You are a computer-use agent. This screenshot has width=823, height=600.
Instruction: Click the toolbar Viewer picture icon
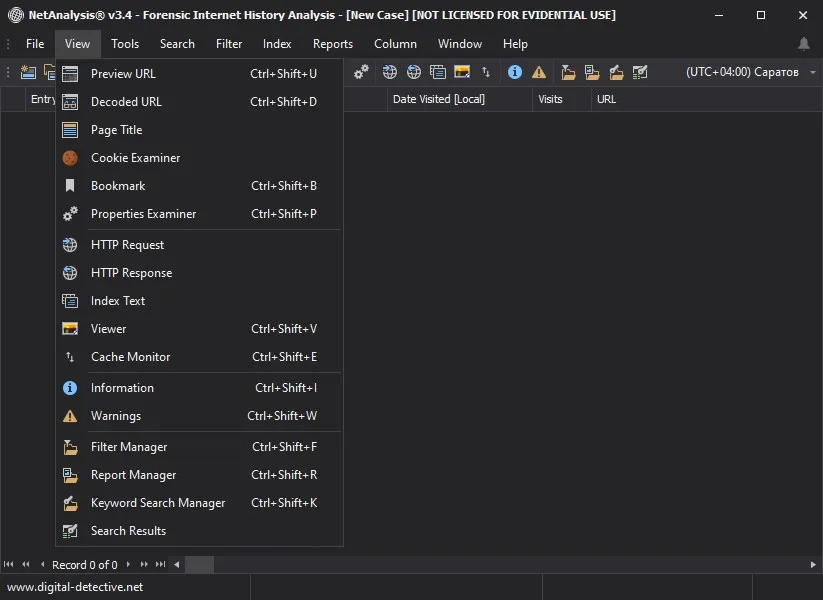[462, 72]
